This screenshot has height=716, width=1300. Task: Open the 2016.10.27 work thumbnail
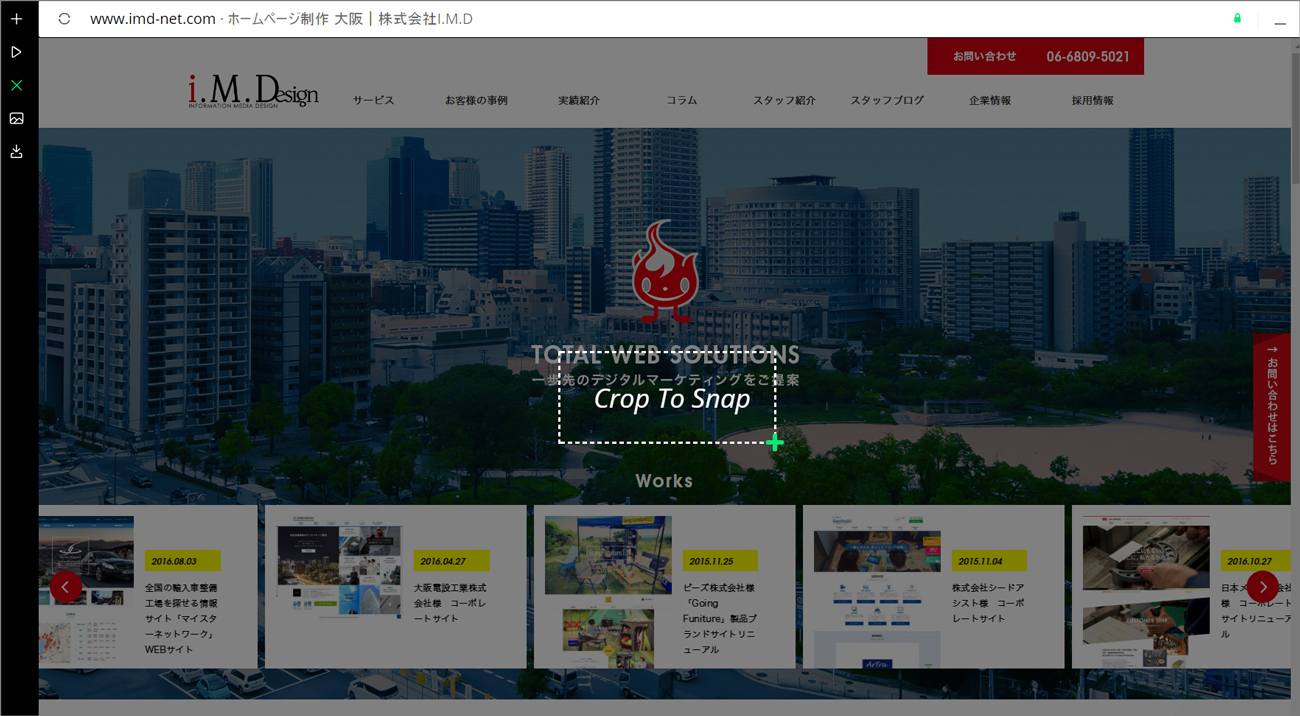point(1146,591)
